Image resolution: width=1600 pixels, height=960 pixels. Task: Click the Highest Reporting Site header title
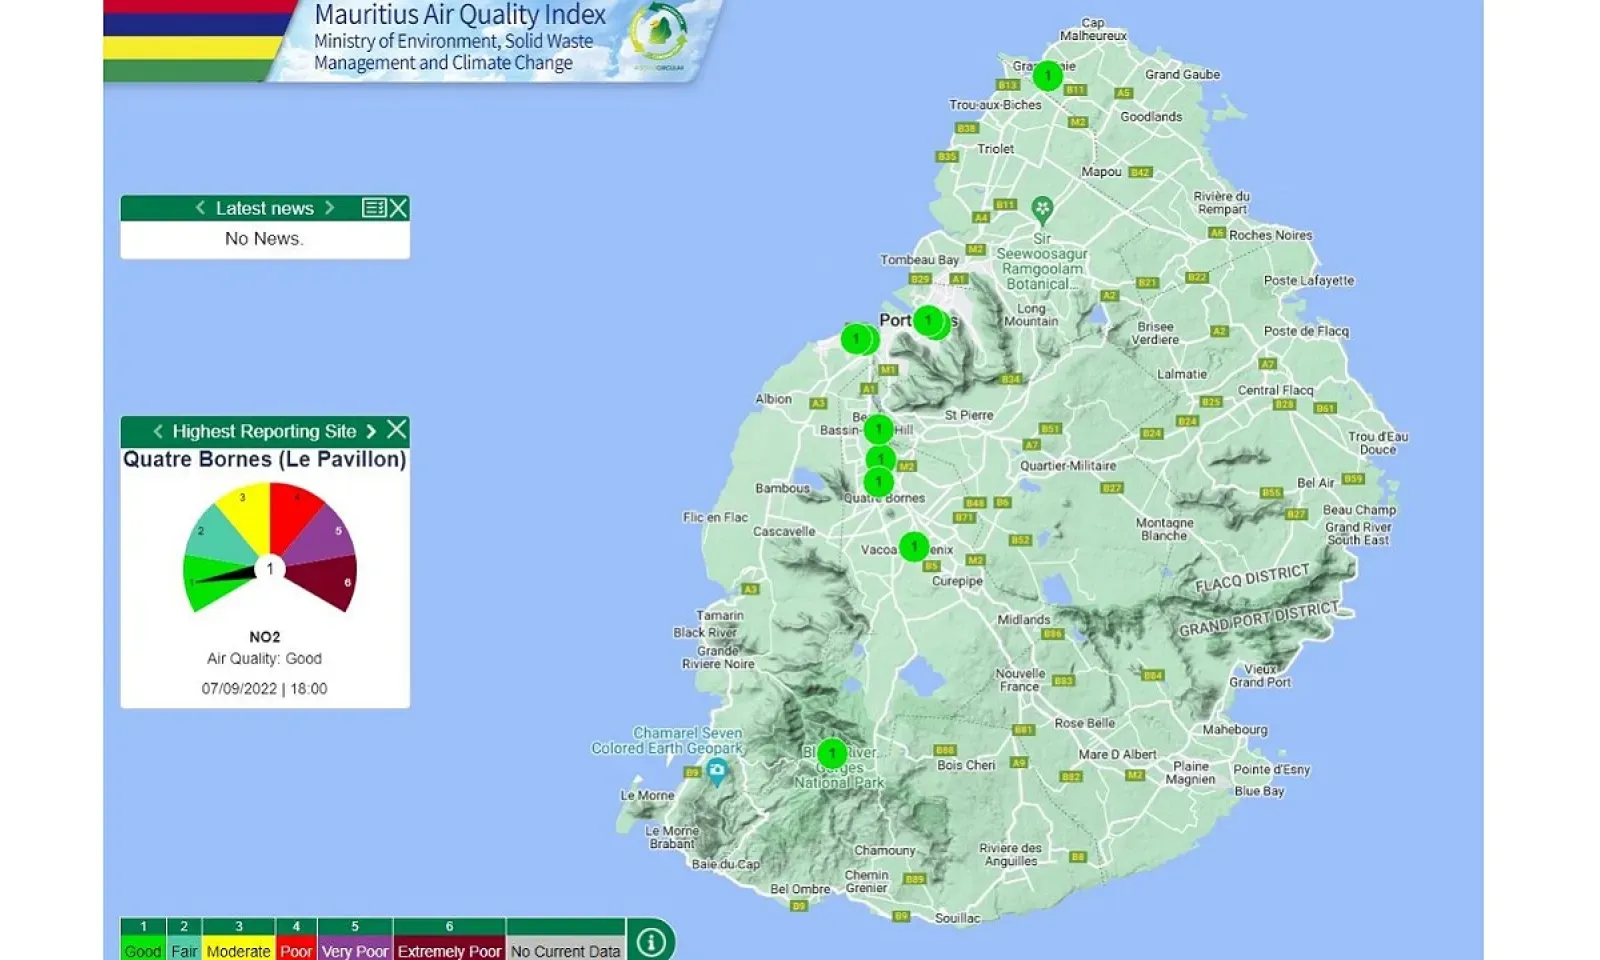[264, 431]
